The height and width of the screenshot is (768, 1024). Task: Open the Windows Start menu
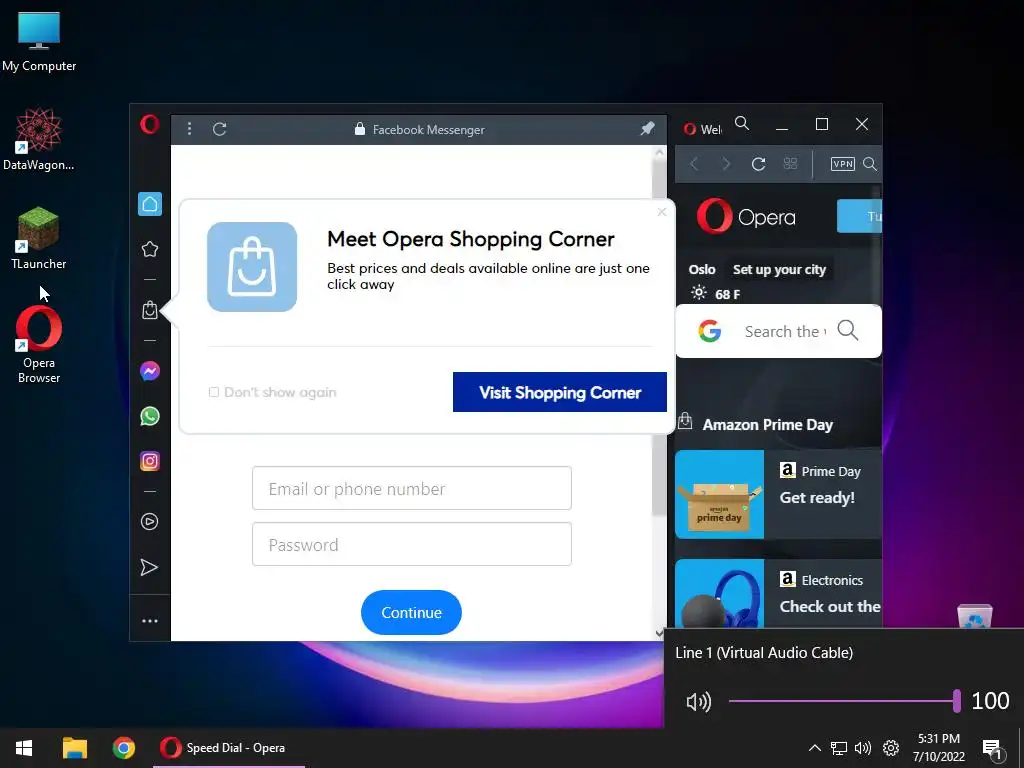[24, 748]
